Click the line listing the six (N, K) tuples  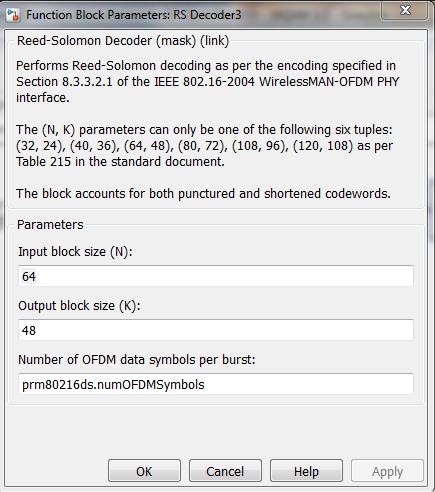click(204, 146)
